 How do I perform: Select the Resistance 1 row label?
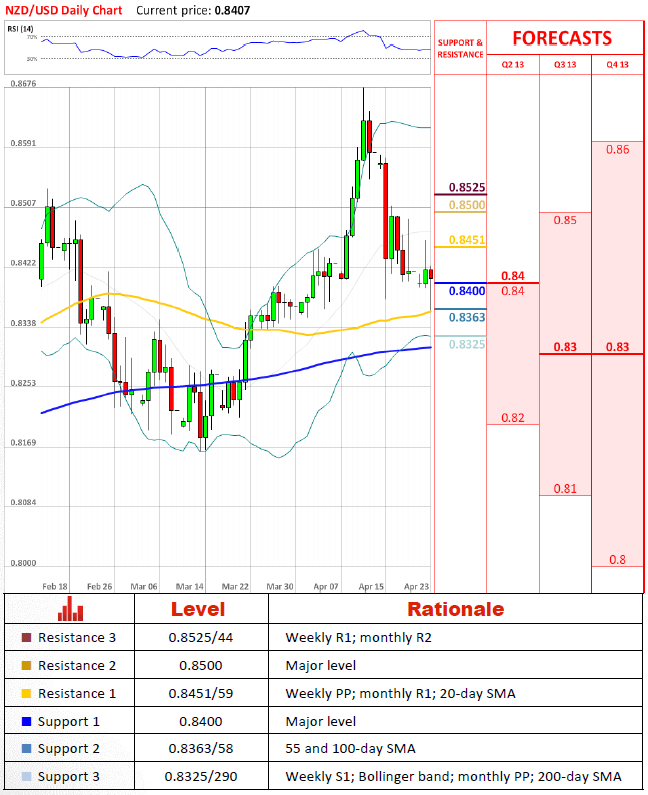click(x=77, y=693)
